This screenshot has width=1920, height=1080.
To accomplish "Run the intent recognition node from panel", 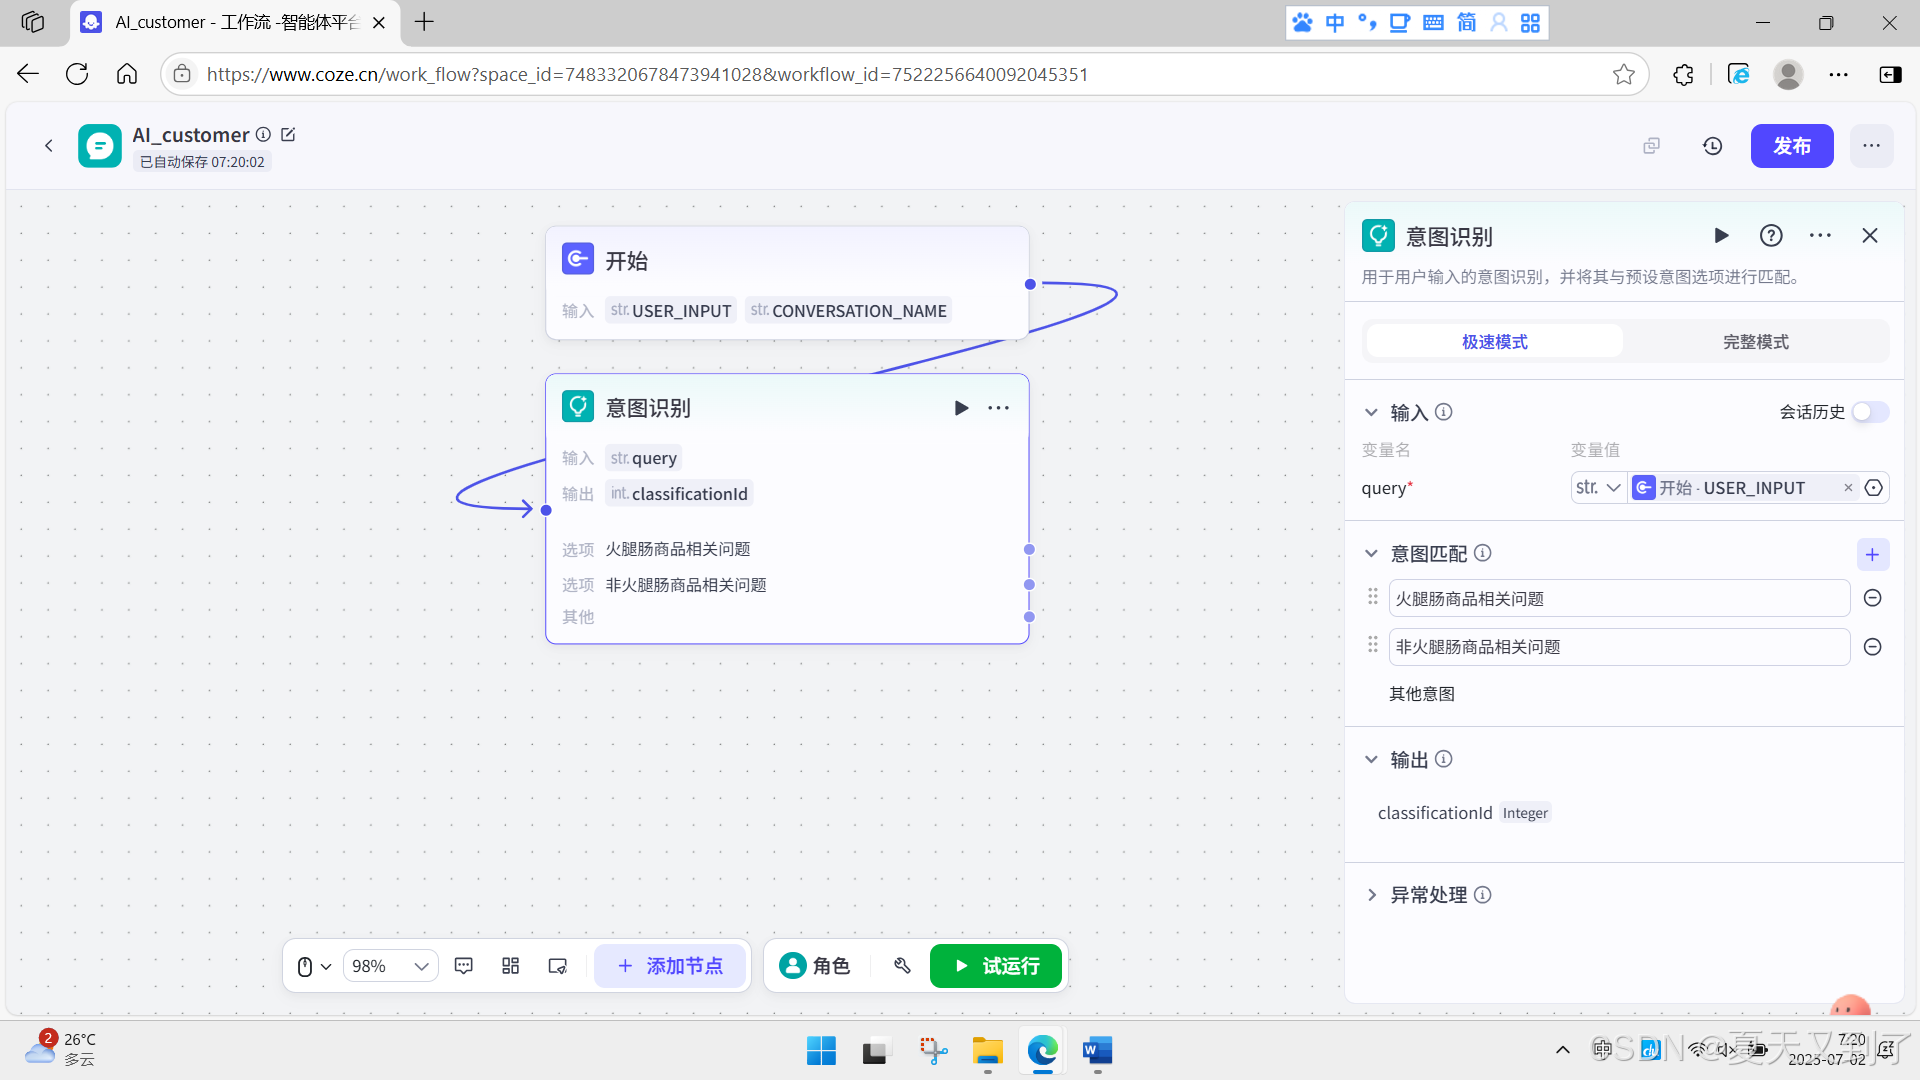I will pos(1721,236).
